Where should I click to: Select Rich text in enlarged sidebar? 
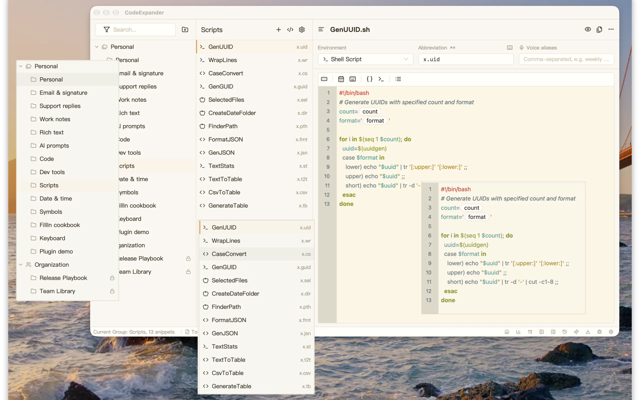[x=67, y=132]
